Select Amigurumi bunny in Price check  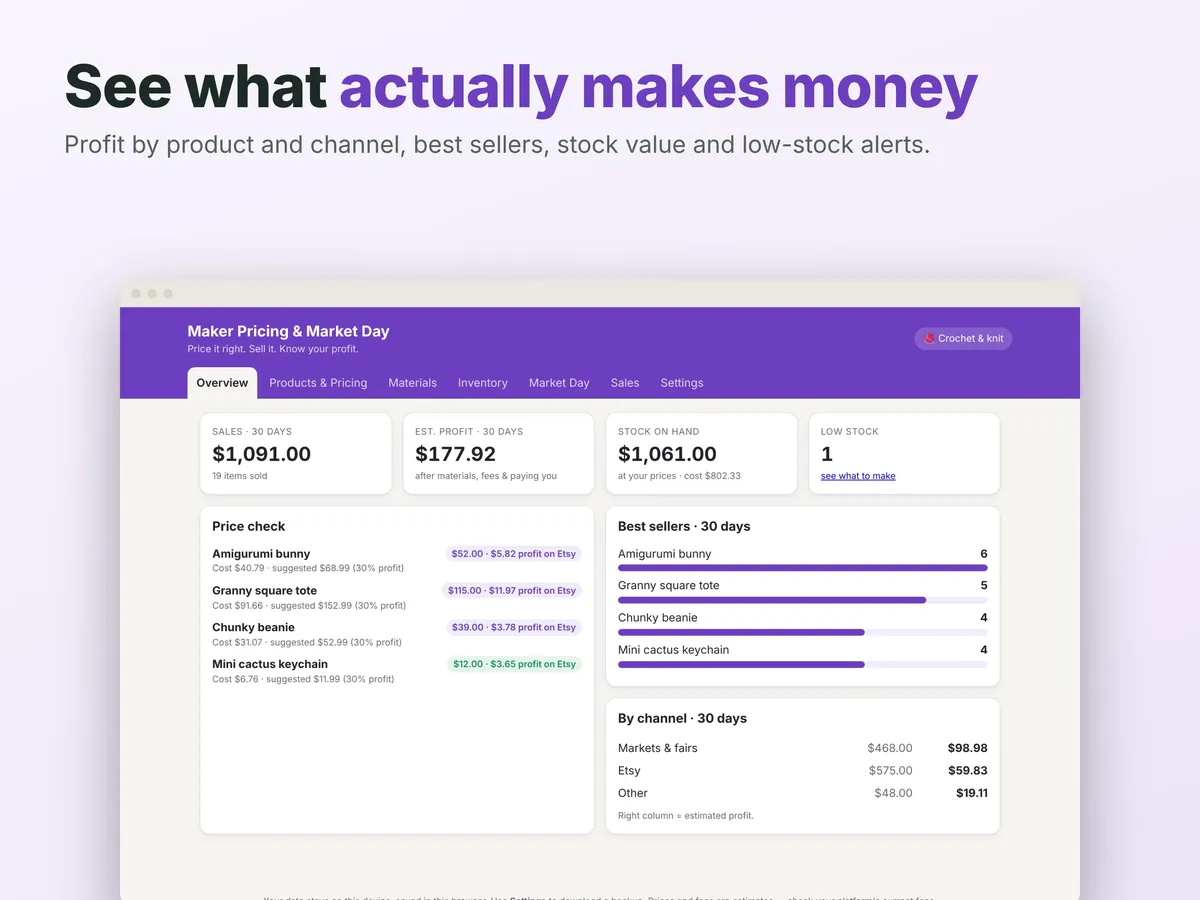click(261, 554)
